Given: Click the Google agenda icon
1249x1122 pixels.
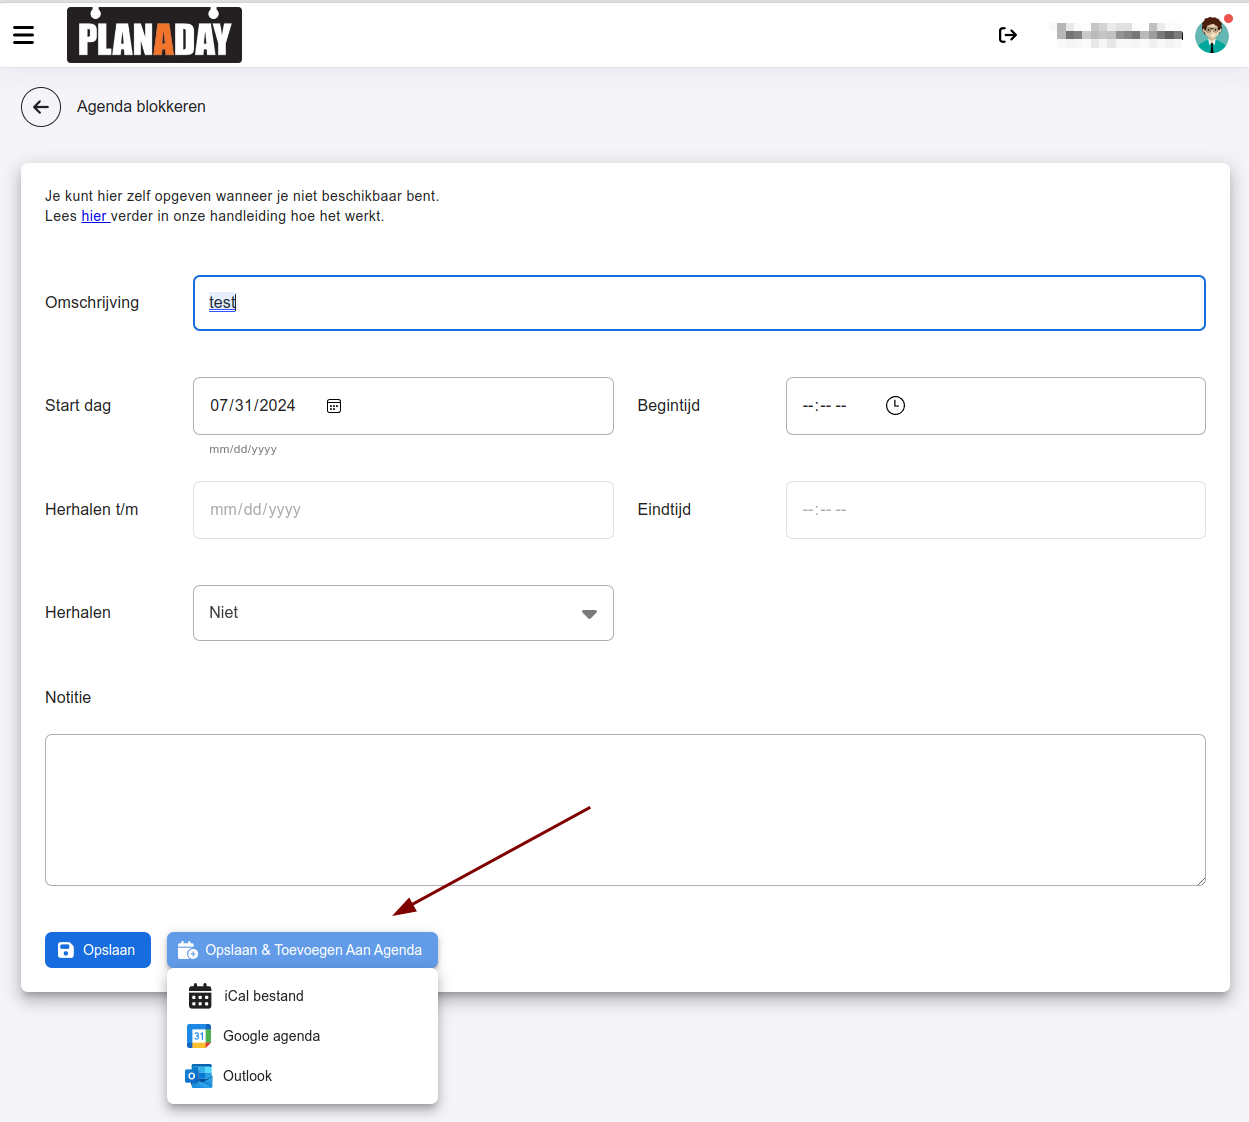Looking at the screenshot, I should coord(199,1036).
